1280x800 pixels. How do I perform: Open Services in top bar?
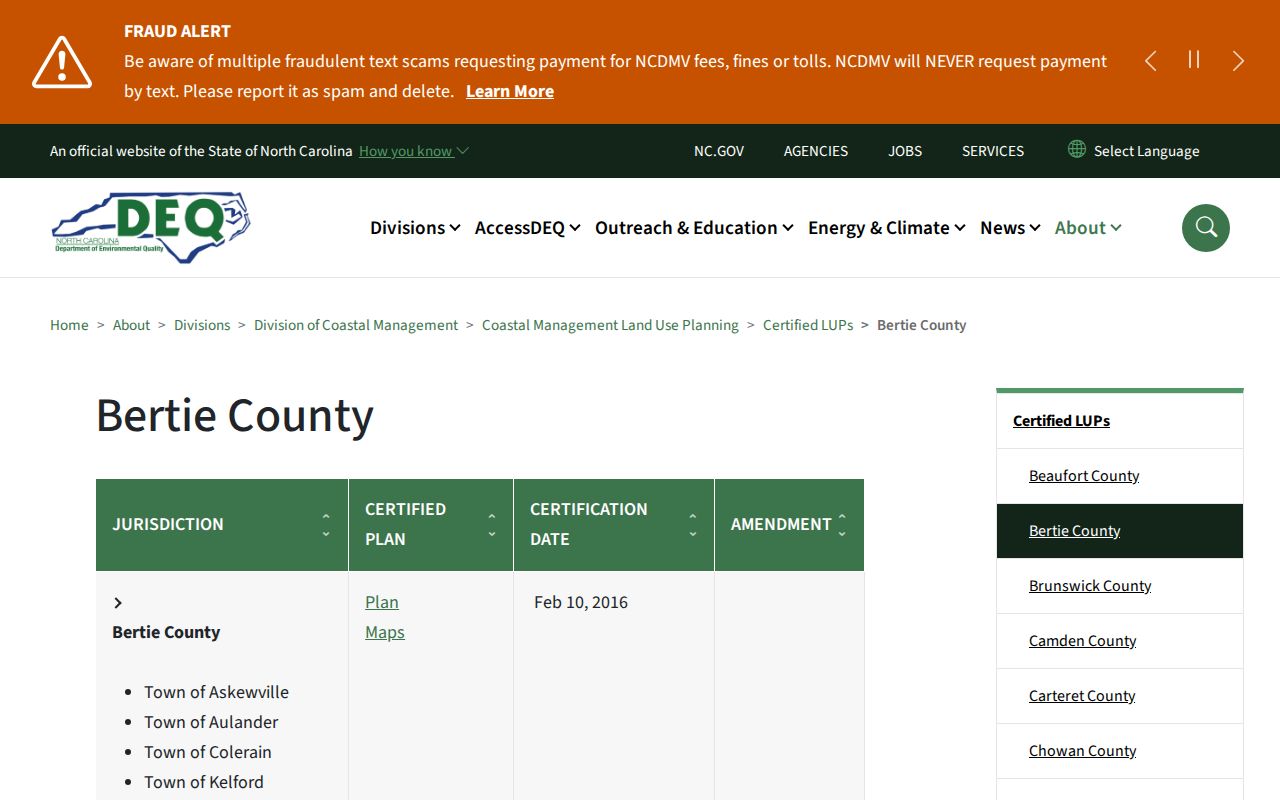[x=993, y=151]
